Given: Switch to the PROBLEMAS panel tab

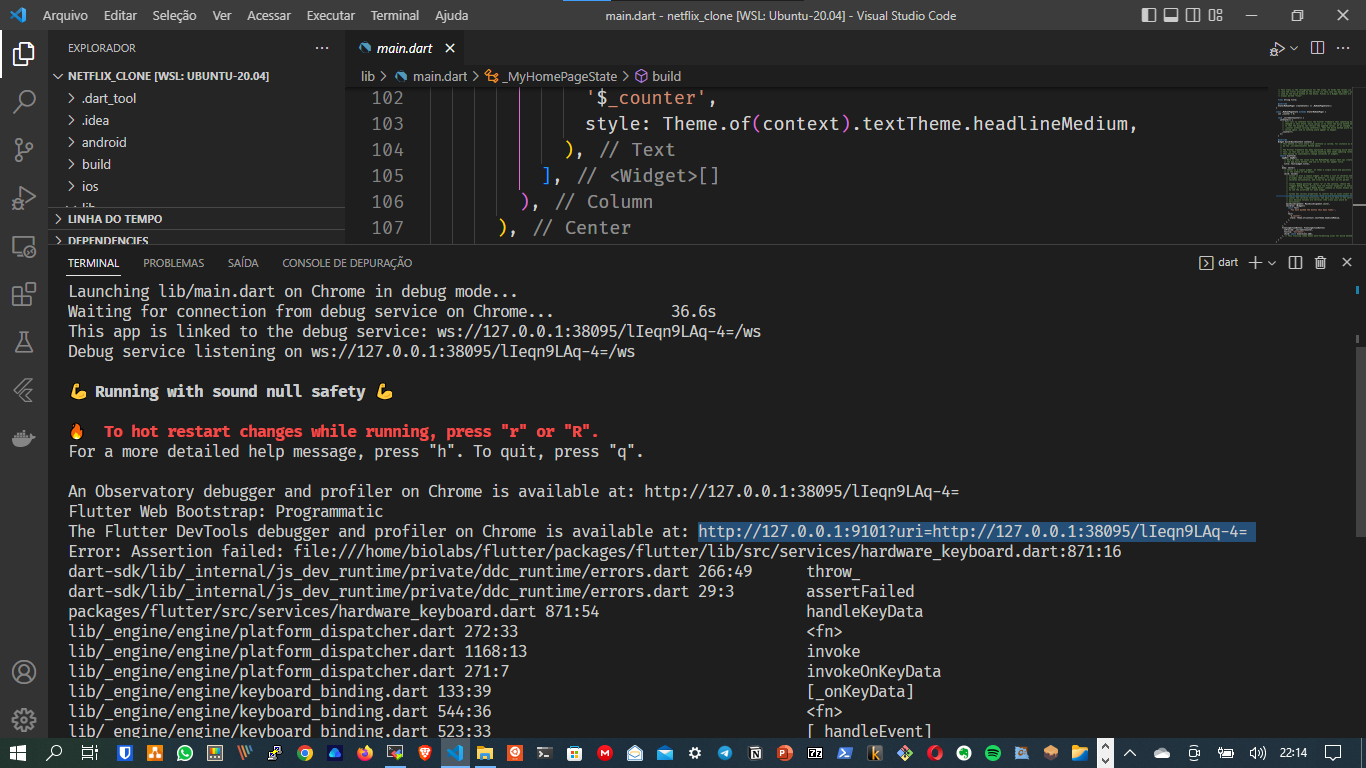Looking at the screenshot, I should coord(174,263).
